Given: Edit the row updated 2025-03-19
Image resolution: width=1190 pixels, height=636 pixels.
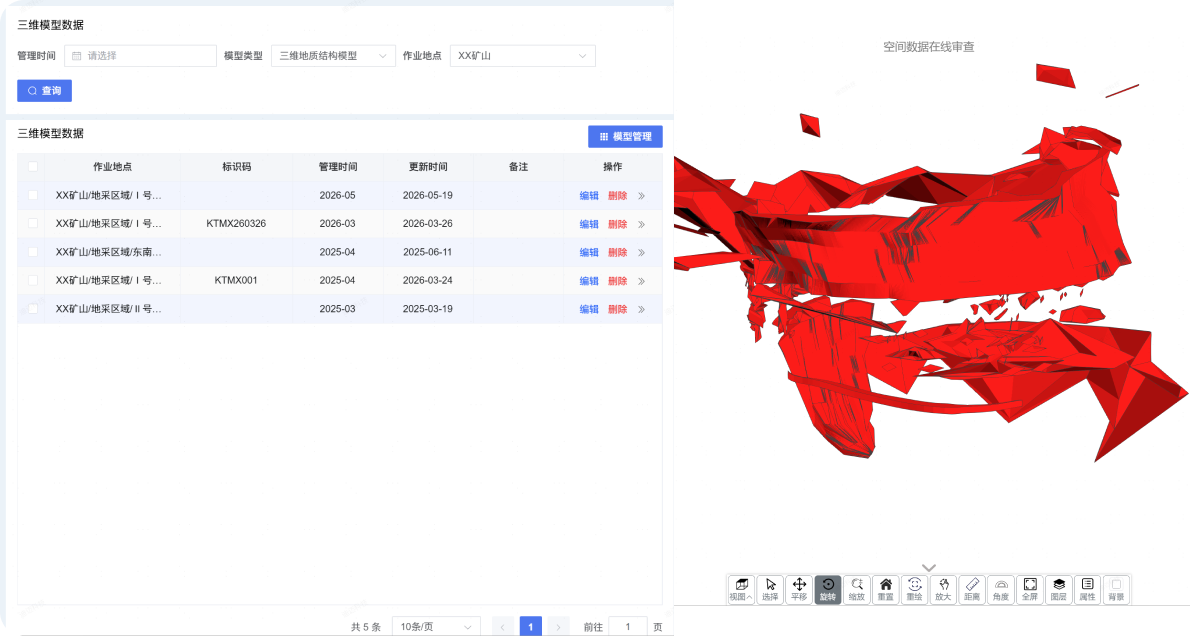Looking at the screenshot, I should 589,309.
